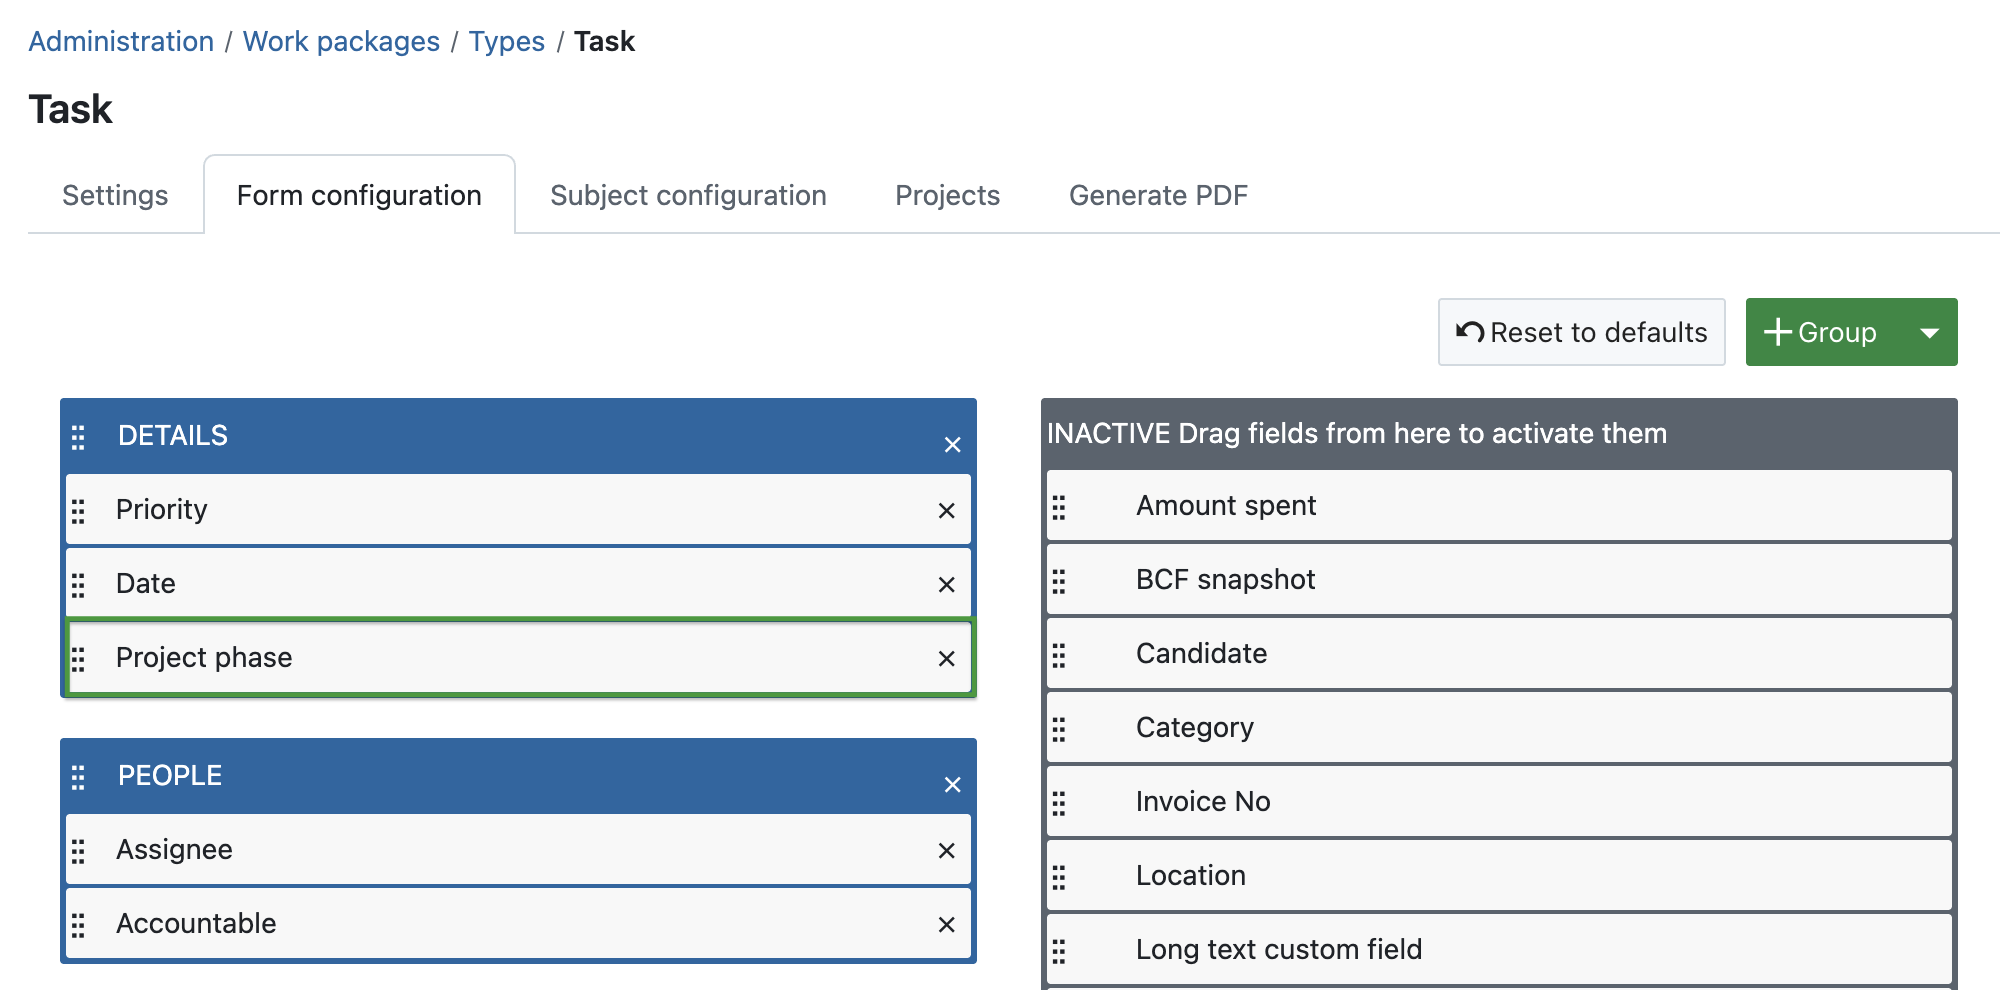Open the Group button dropdown arrow

pos(1929,332)
